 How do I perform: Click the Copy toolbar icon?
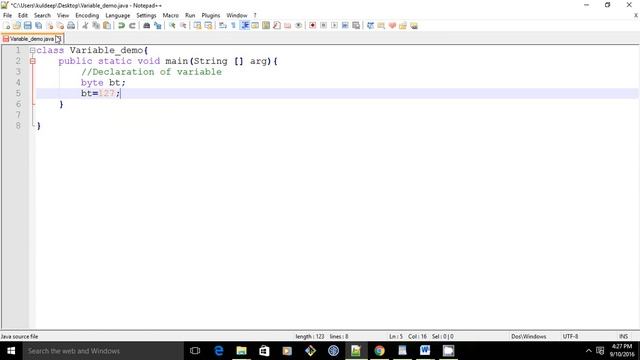(96, 25)
